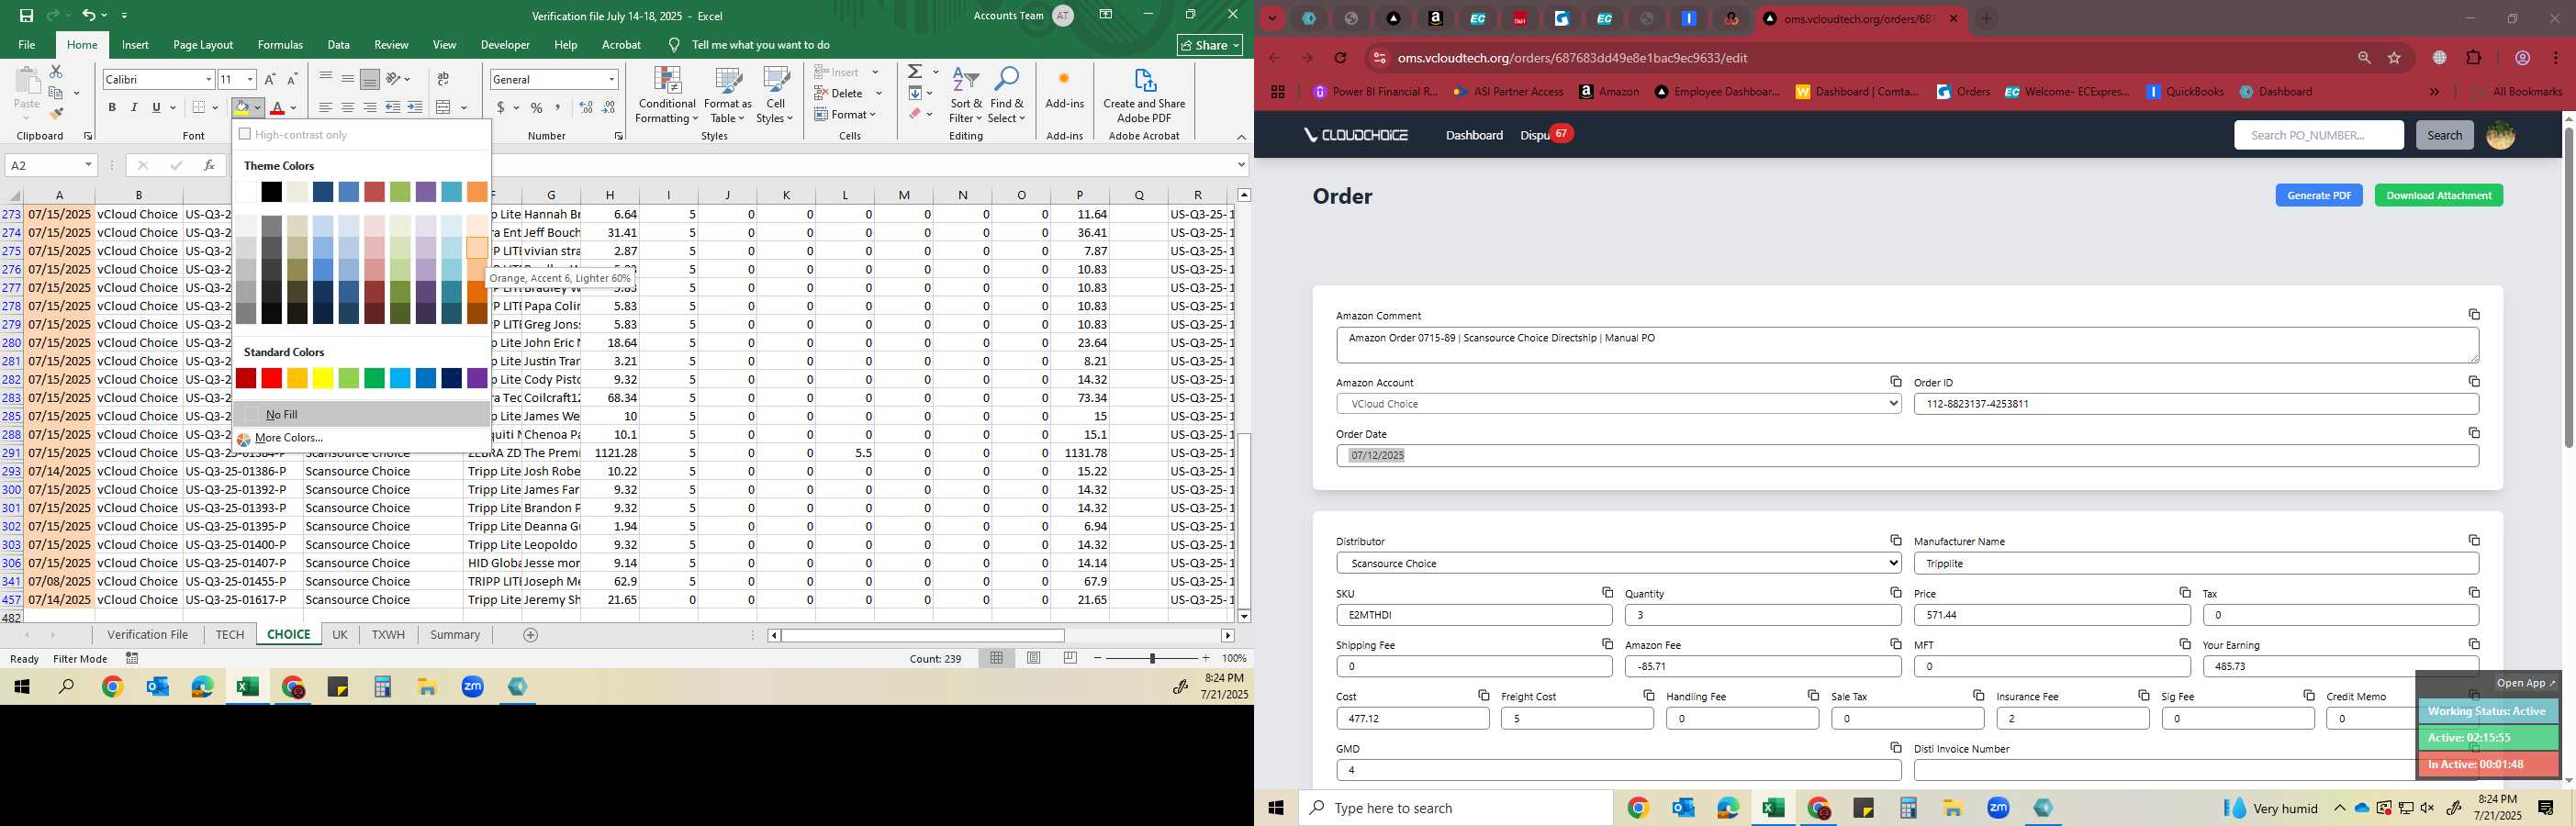The width and height of the screenshot is (2576, 826).
Task: Click the New sheet plus icon
Action: pyautogui.click(x=531, y=635)
